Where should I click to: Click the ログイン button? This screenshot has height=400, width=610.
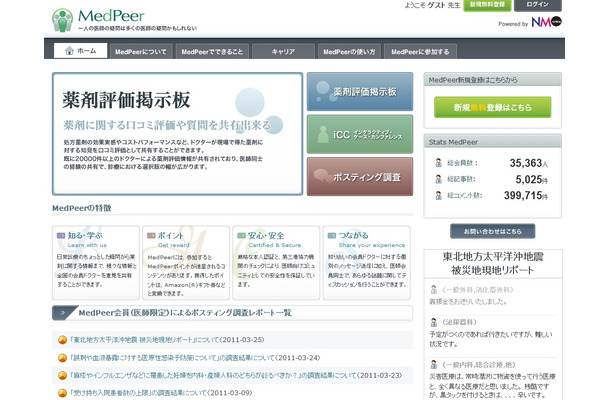point(538,5)
